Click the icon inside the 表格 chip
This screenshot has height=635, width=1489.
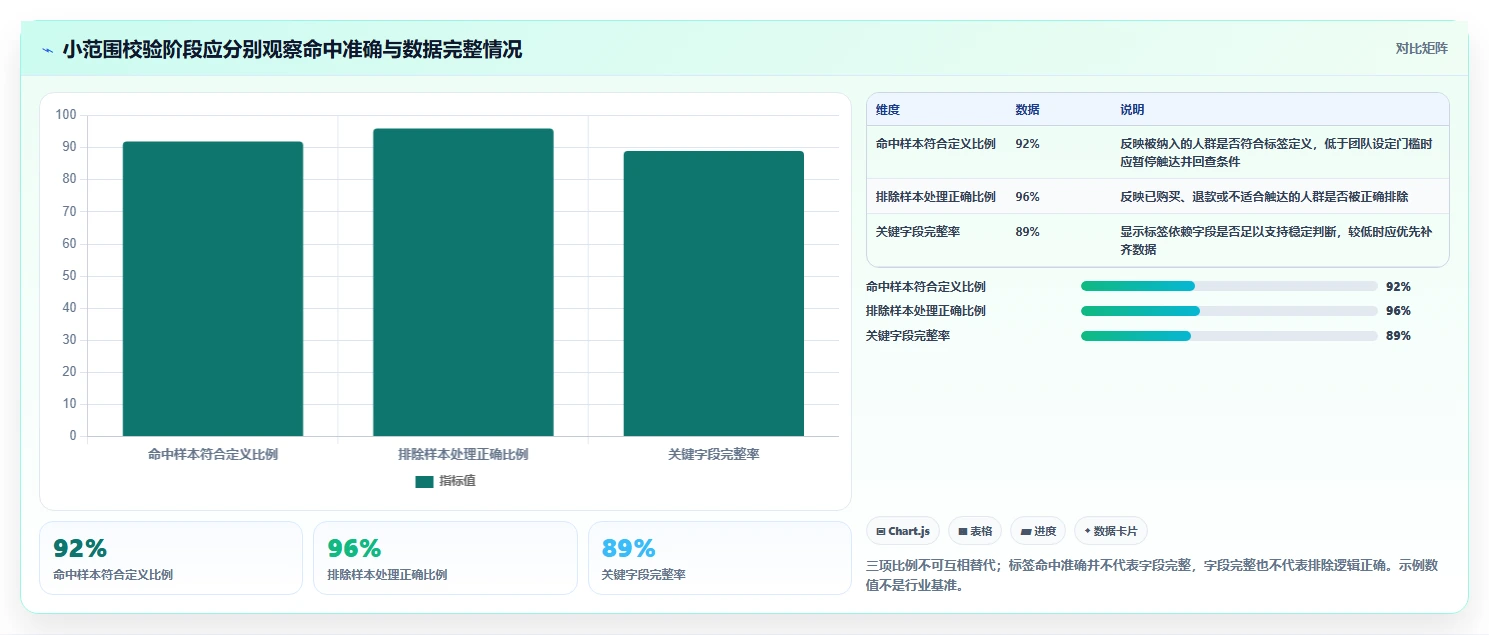coord(963,532)
